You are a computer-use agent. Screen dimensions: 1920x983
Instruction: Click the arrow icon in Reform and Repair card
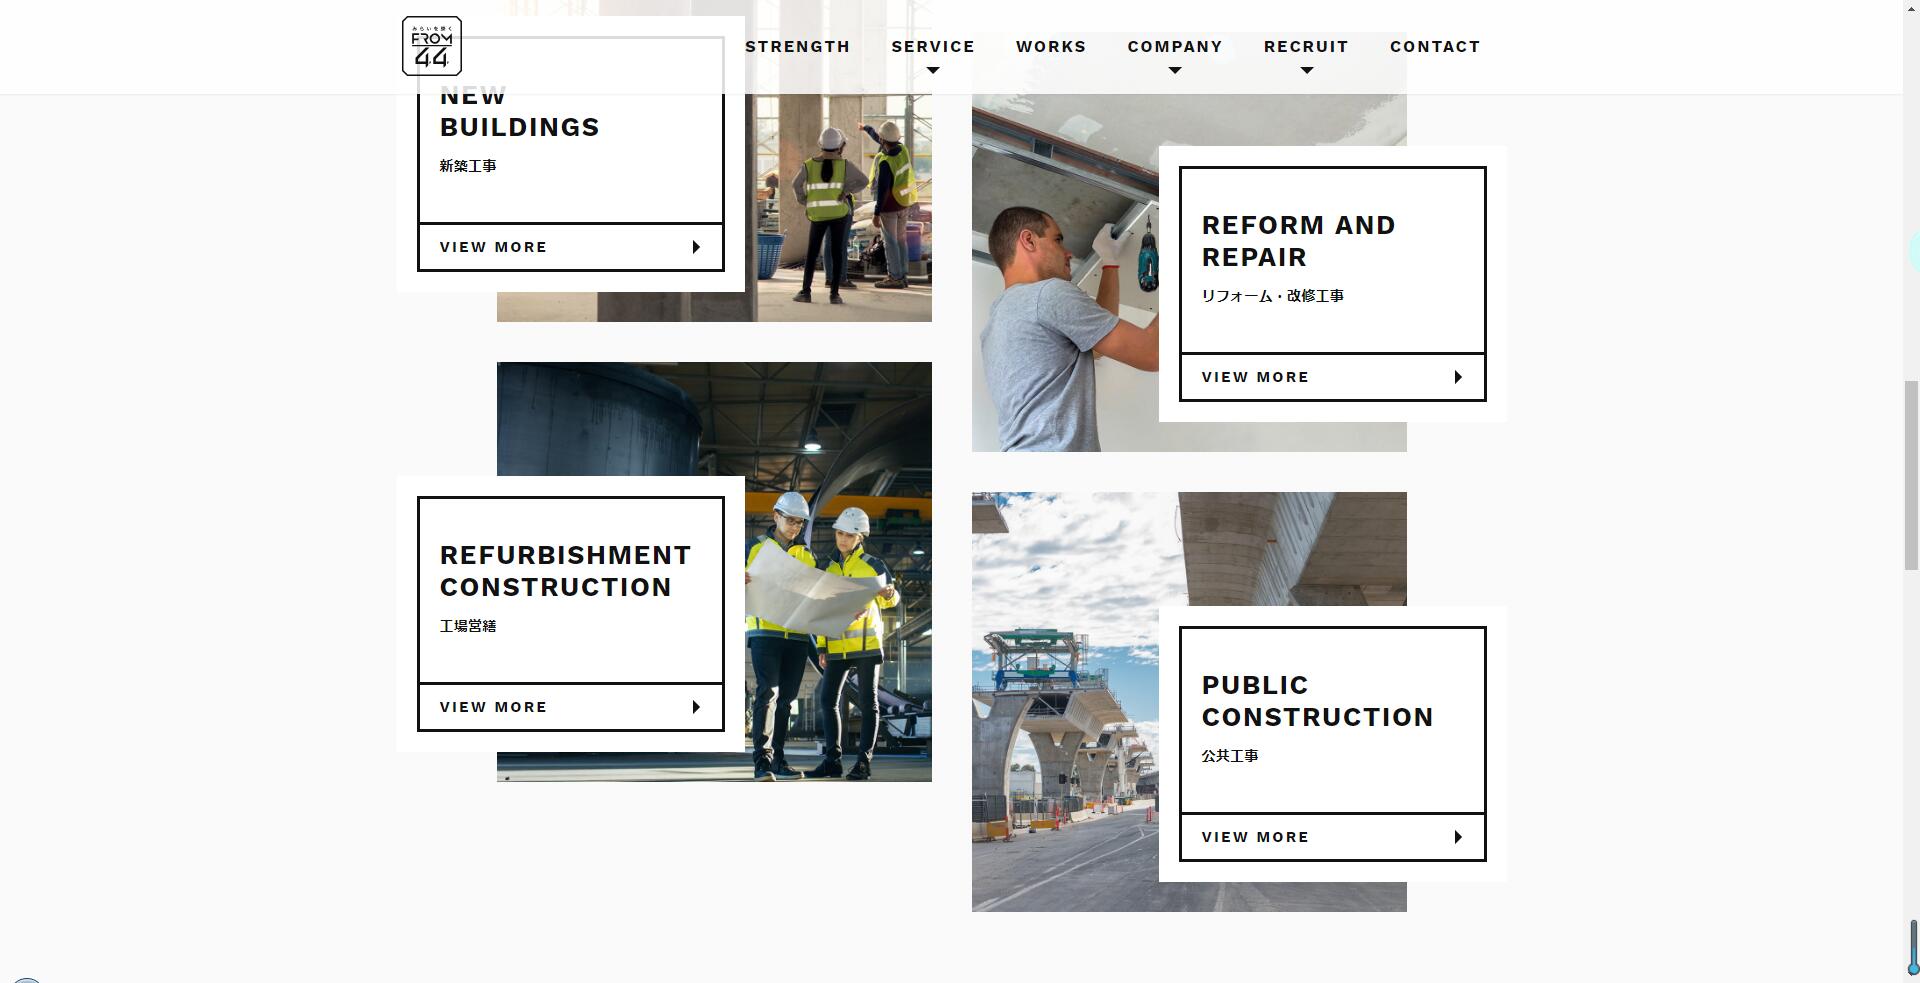pos(1458,377)
